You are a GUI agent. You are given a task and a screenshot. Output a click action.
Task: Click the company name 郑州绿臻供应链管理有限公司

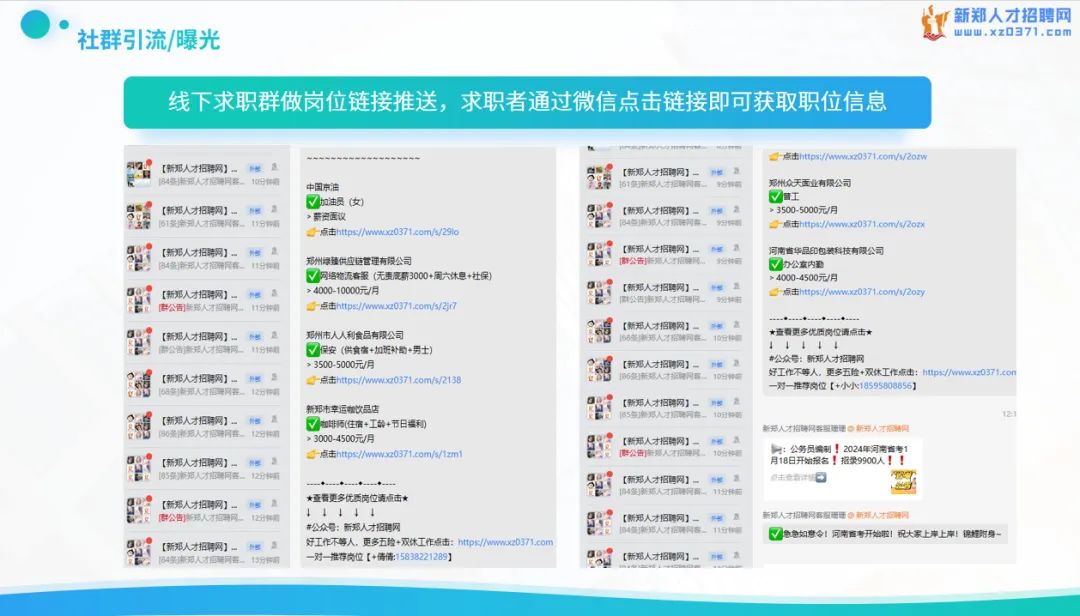359,261
